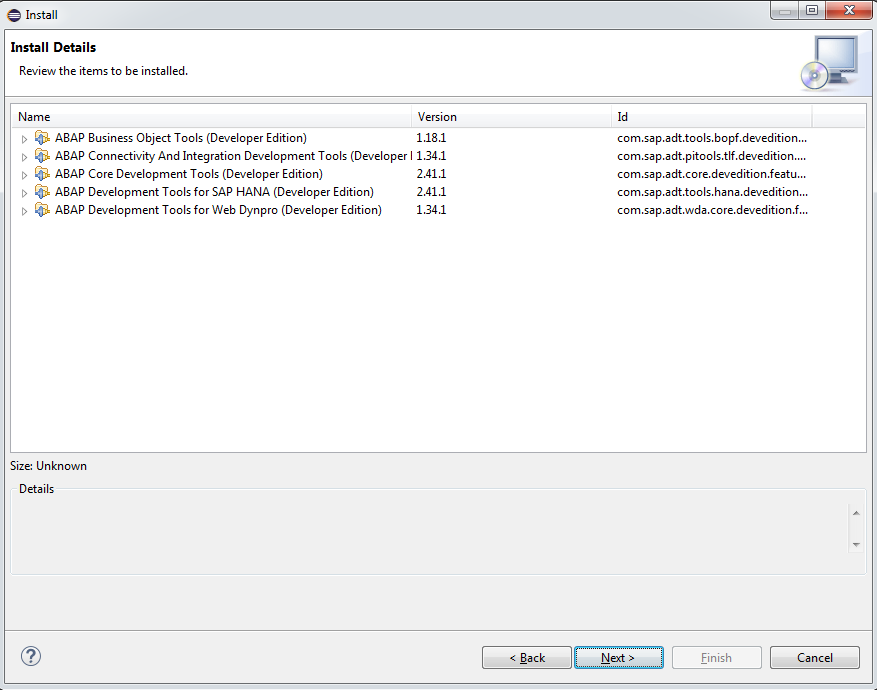The image size is (877, 690).
Task: Click id com.sap.adt.pitools.tlf.devedition cell
Action: (x=712, y=155)
